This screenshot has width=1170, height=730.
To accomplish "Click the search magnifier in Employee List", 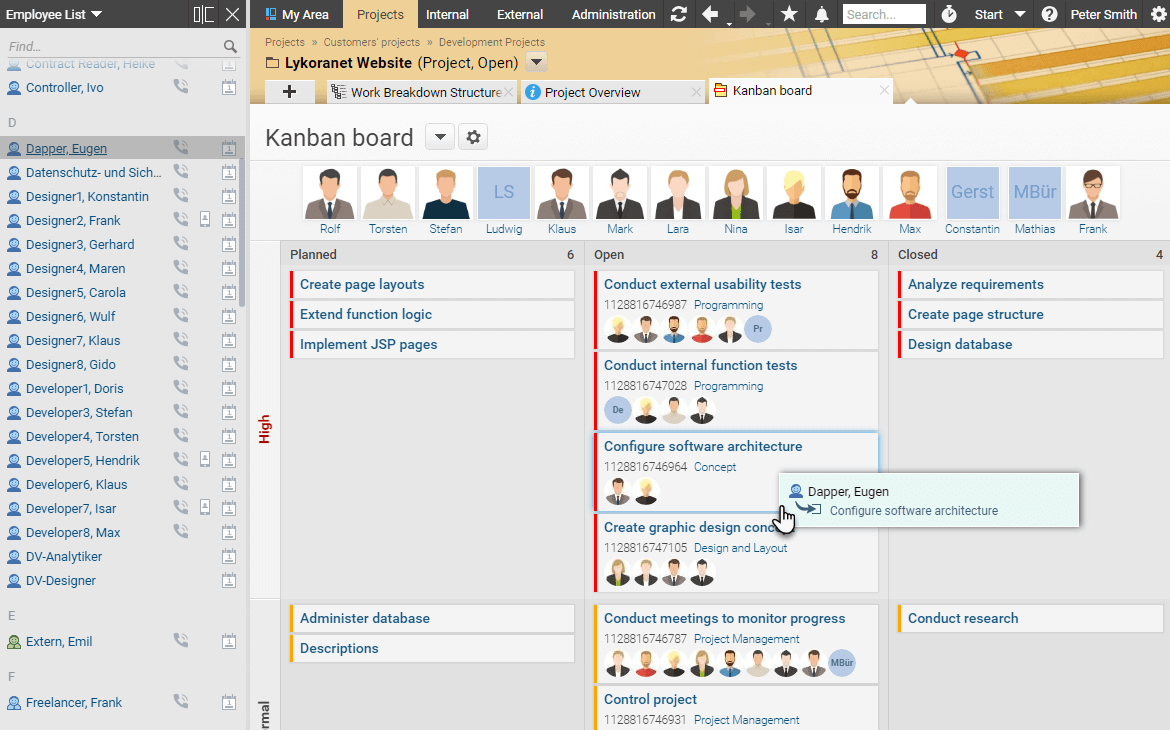I will (231, 46).
